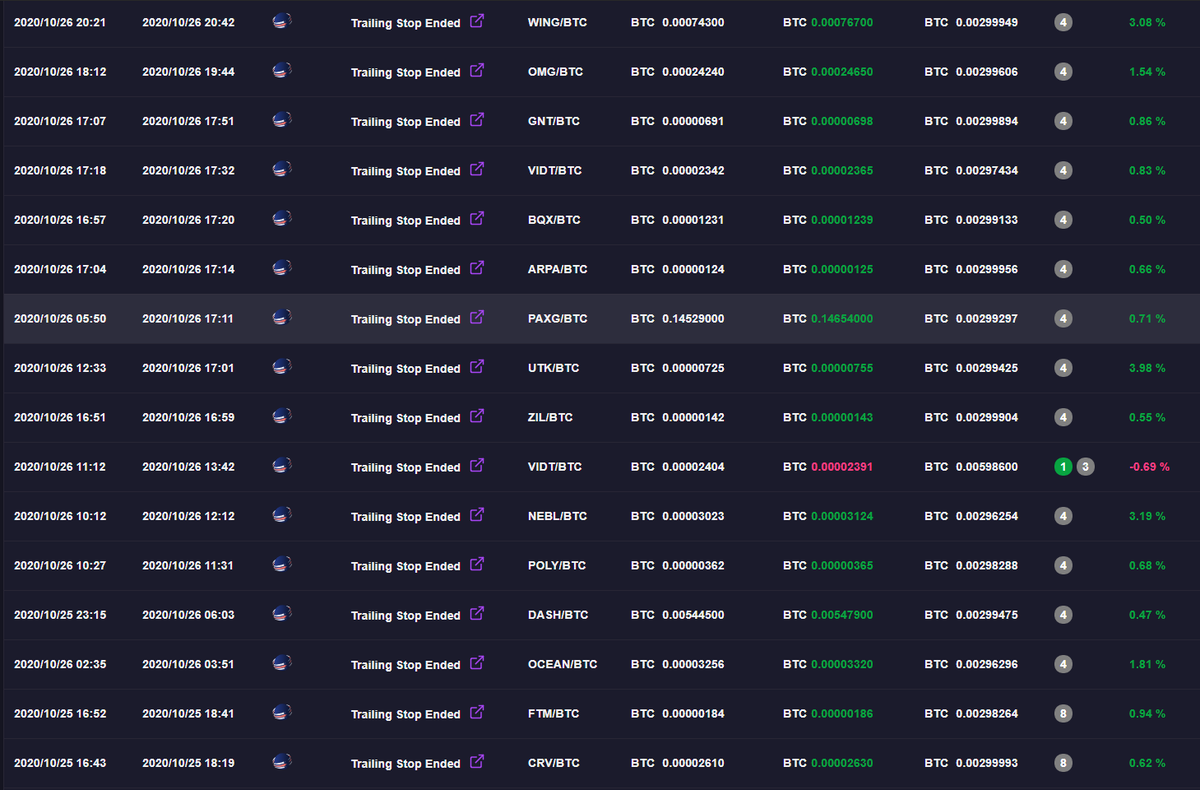Click the start date 2020/10/25 23:15
The image size is (1200, 790).
60,615
